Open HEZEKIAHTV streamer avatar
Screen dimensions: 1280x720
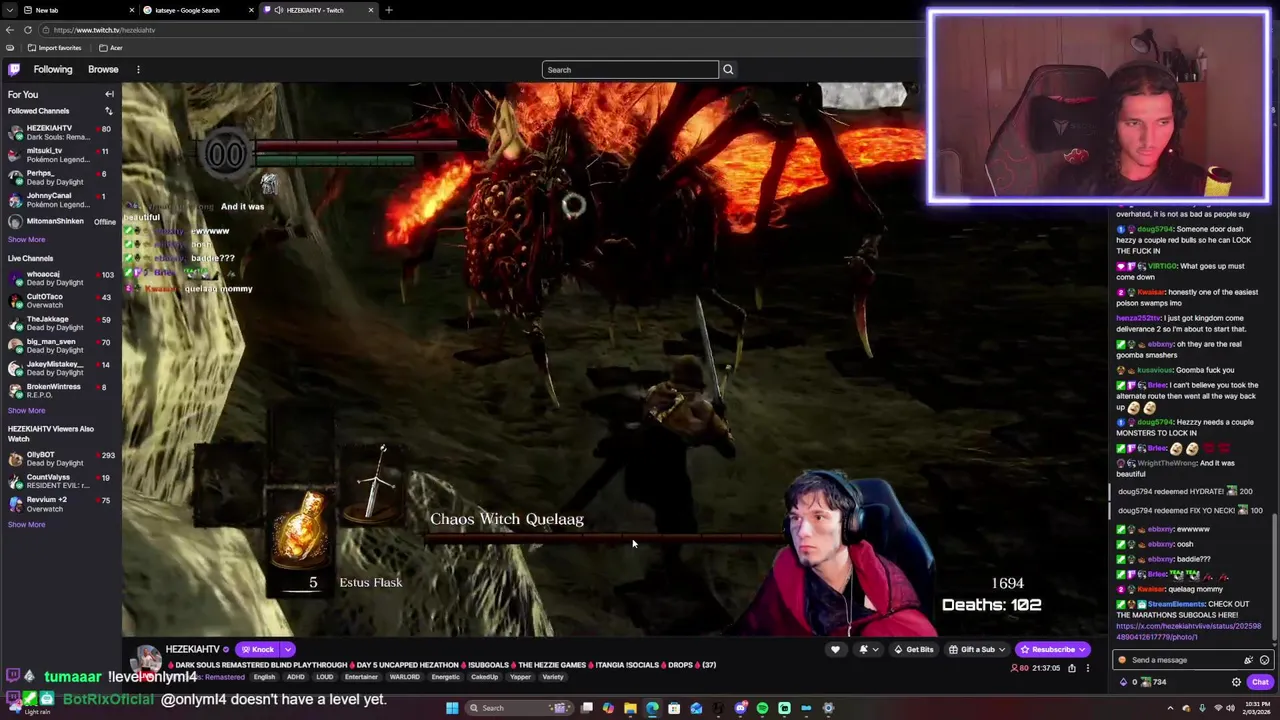pos(148,660)
